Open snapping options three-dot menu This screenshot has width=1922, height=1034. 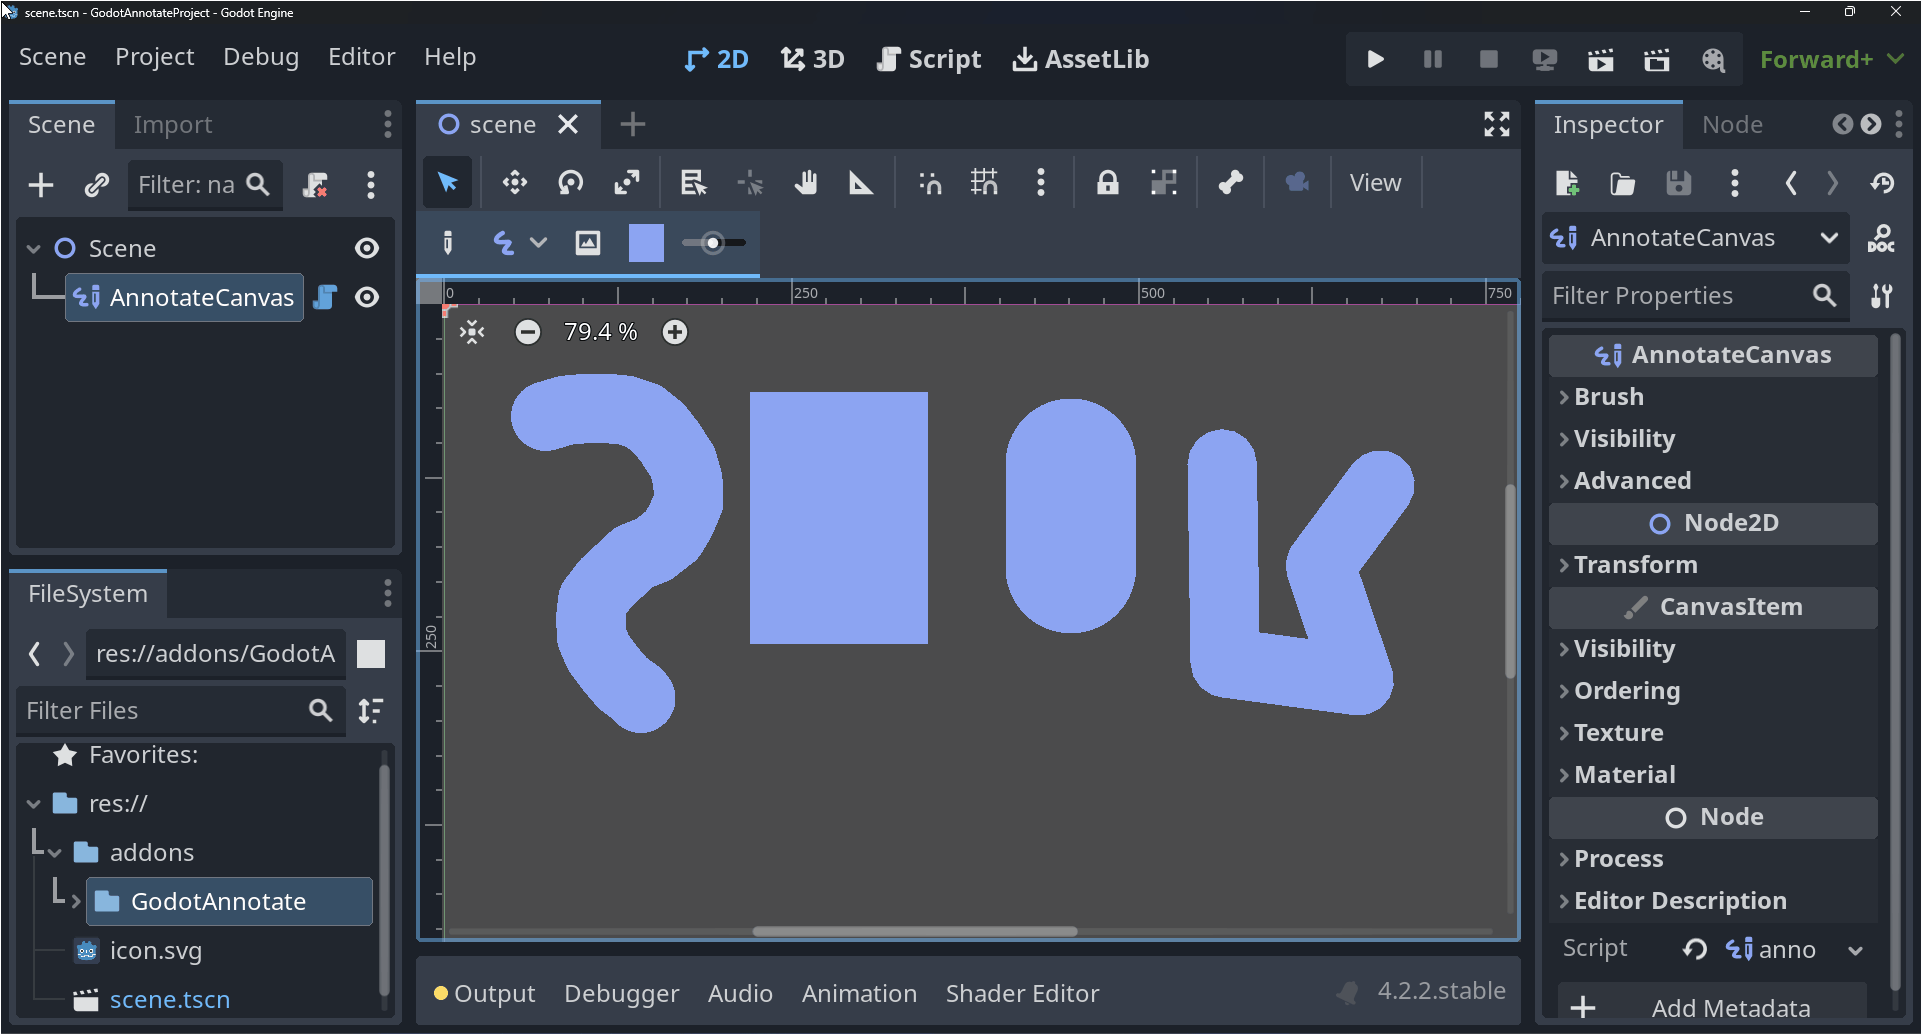click(x=1041, y=183)
